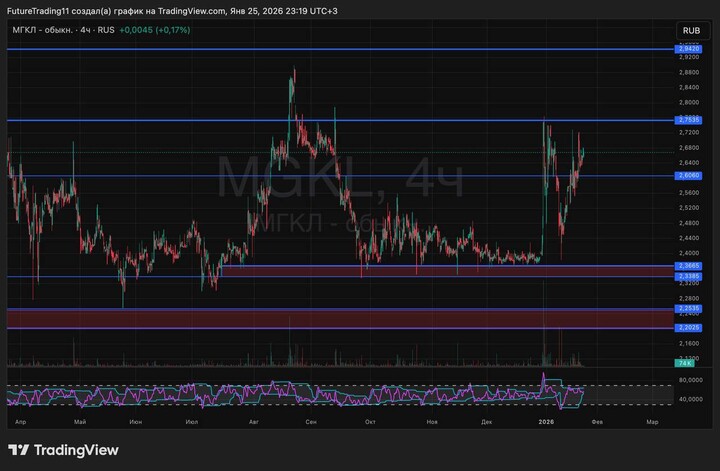
Task: Open the RUB currency selector
Action: coord(690,31)
